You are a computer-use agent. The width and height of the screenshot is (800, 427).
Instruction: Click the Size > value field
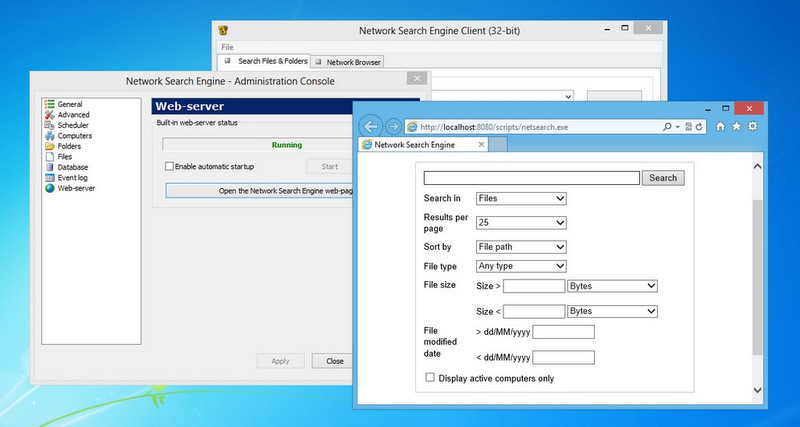[534, 286]
